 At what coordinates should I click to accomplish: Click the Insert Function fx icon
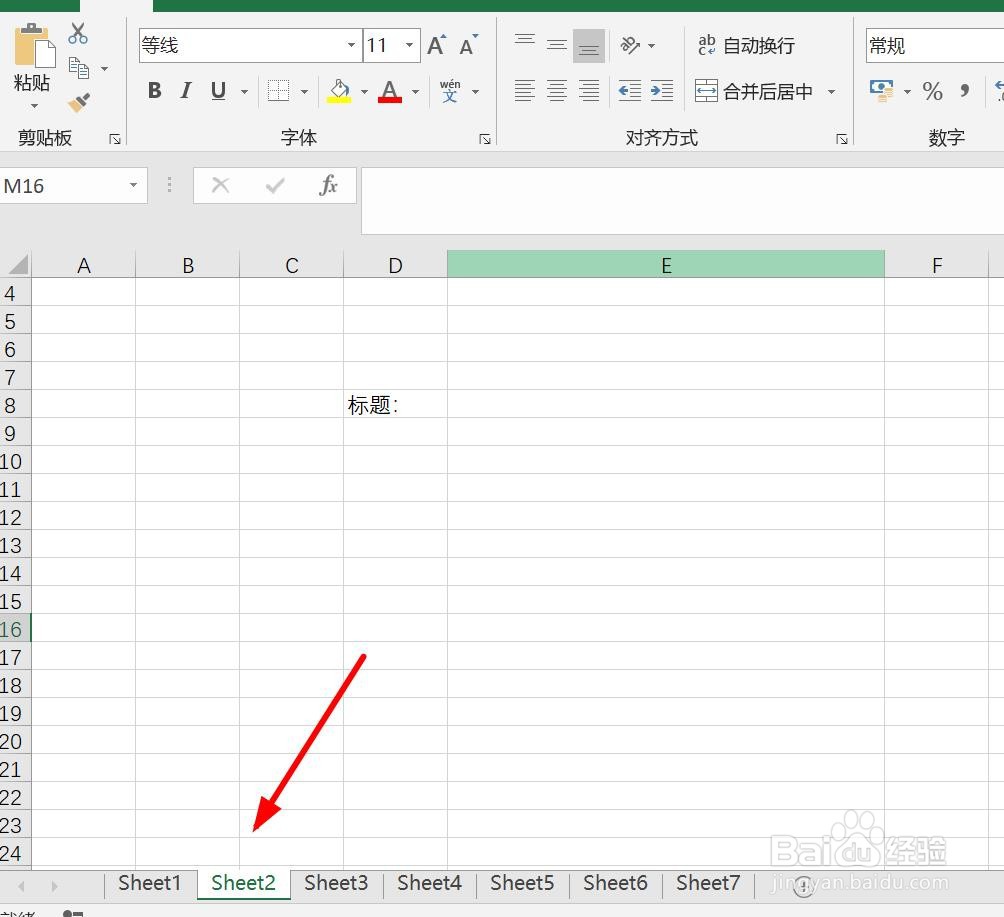tap(328, 186)
